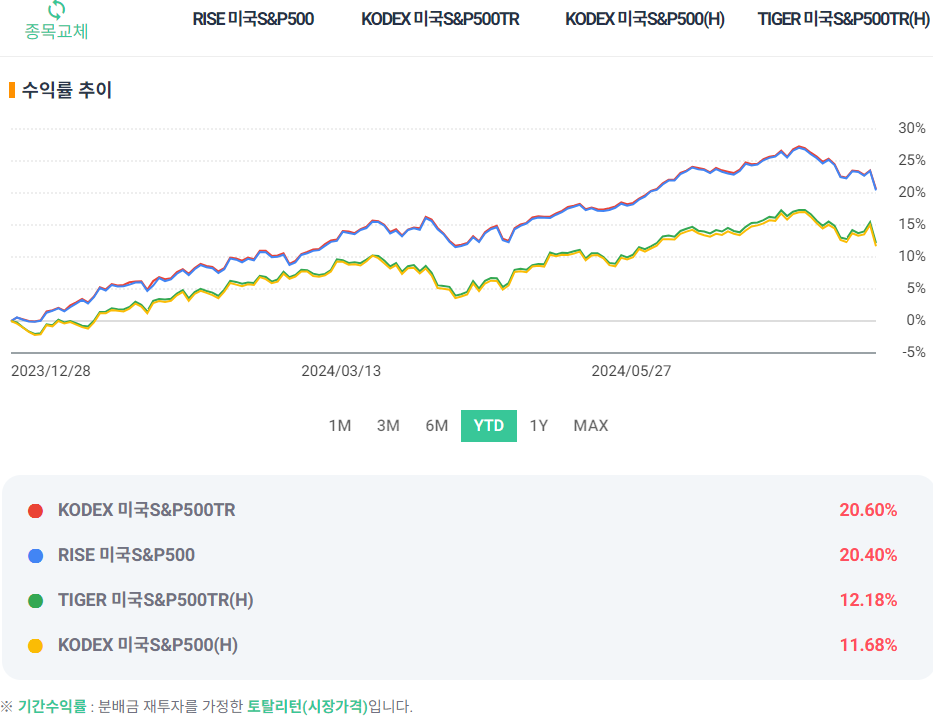Select KODEX 미국S&P500TR header item

click(440, 19)
